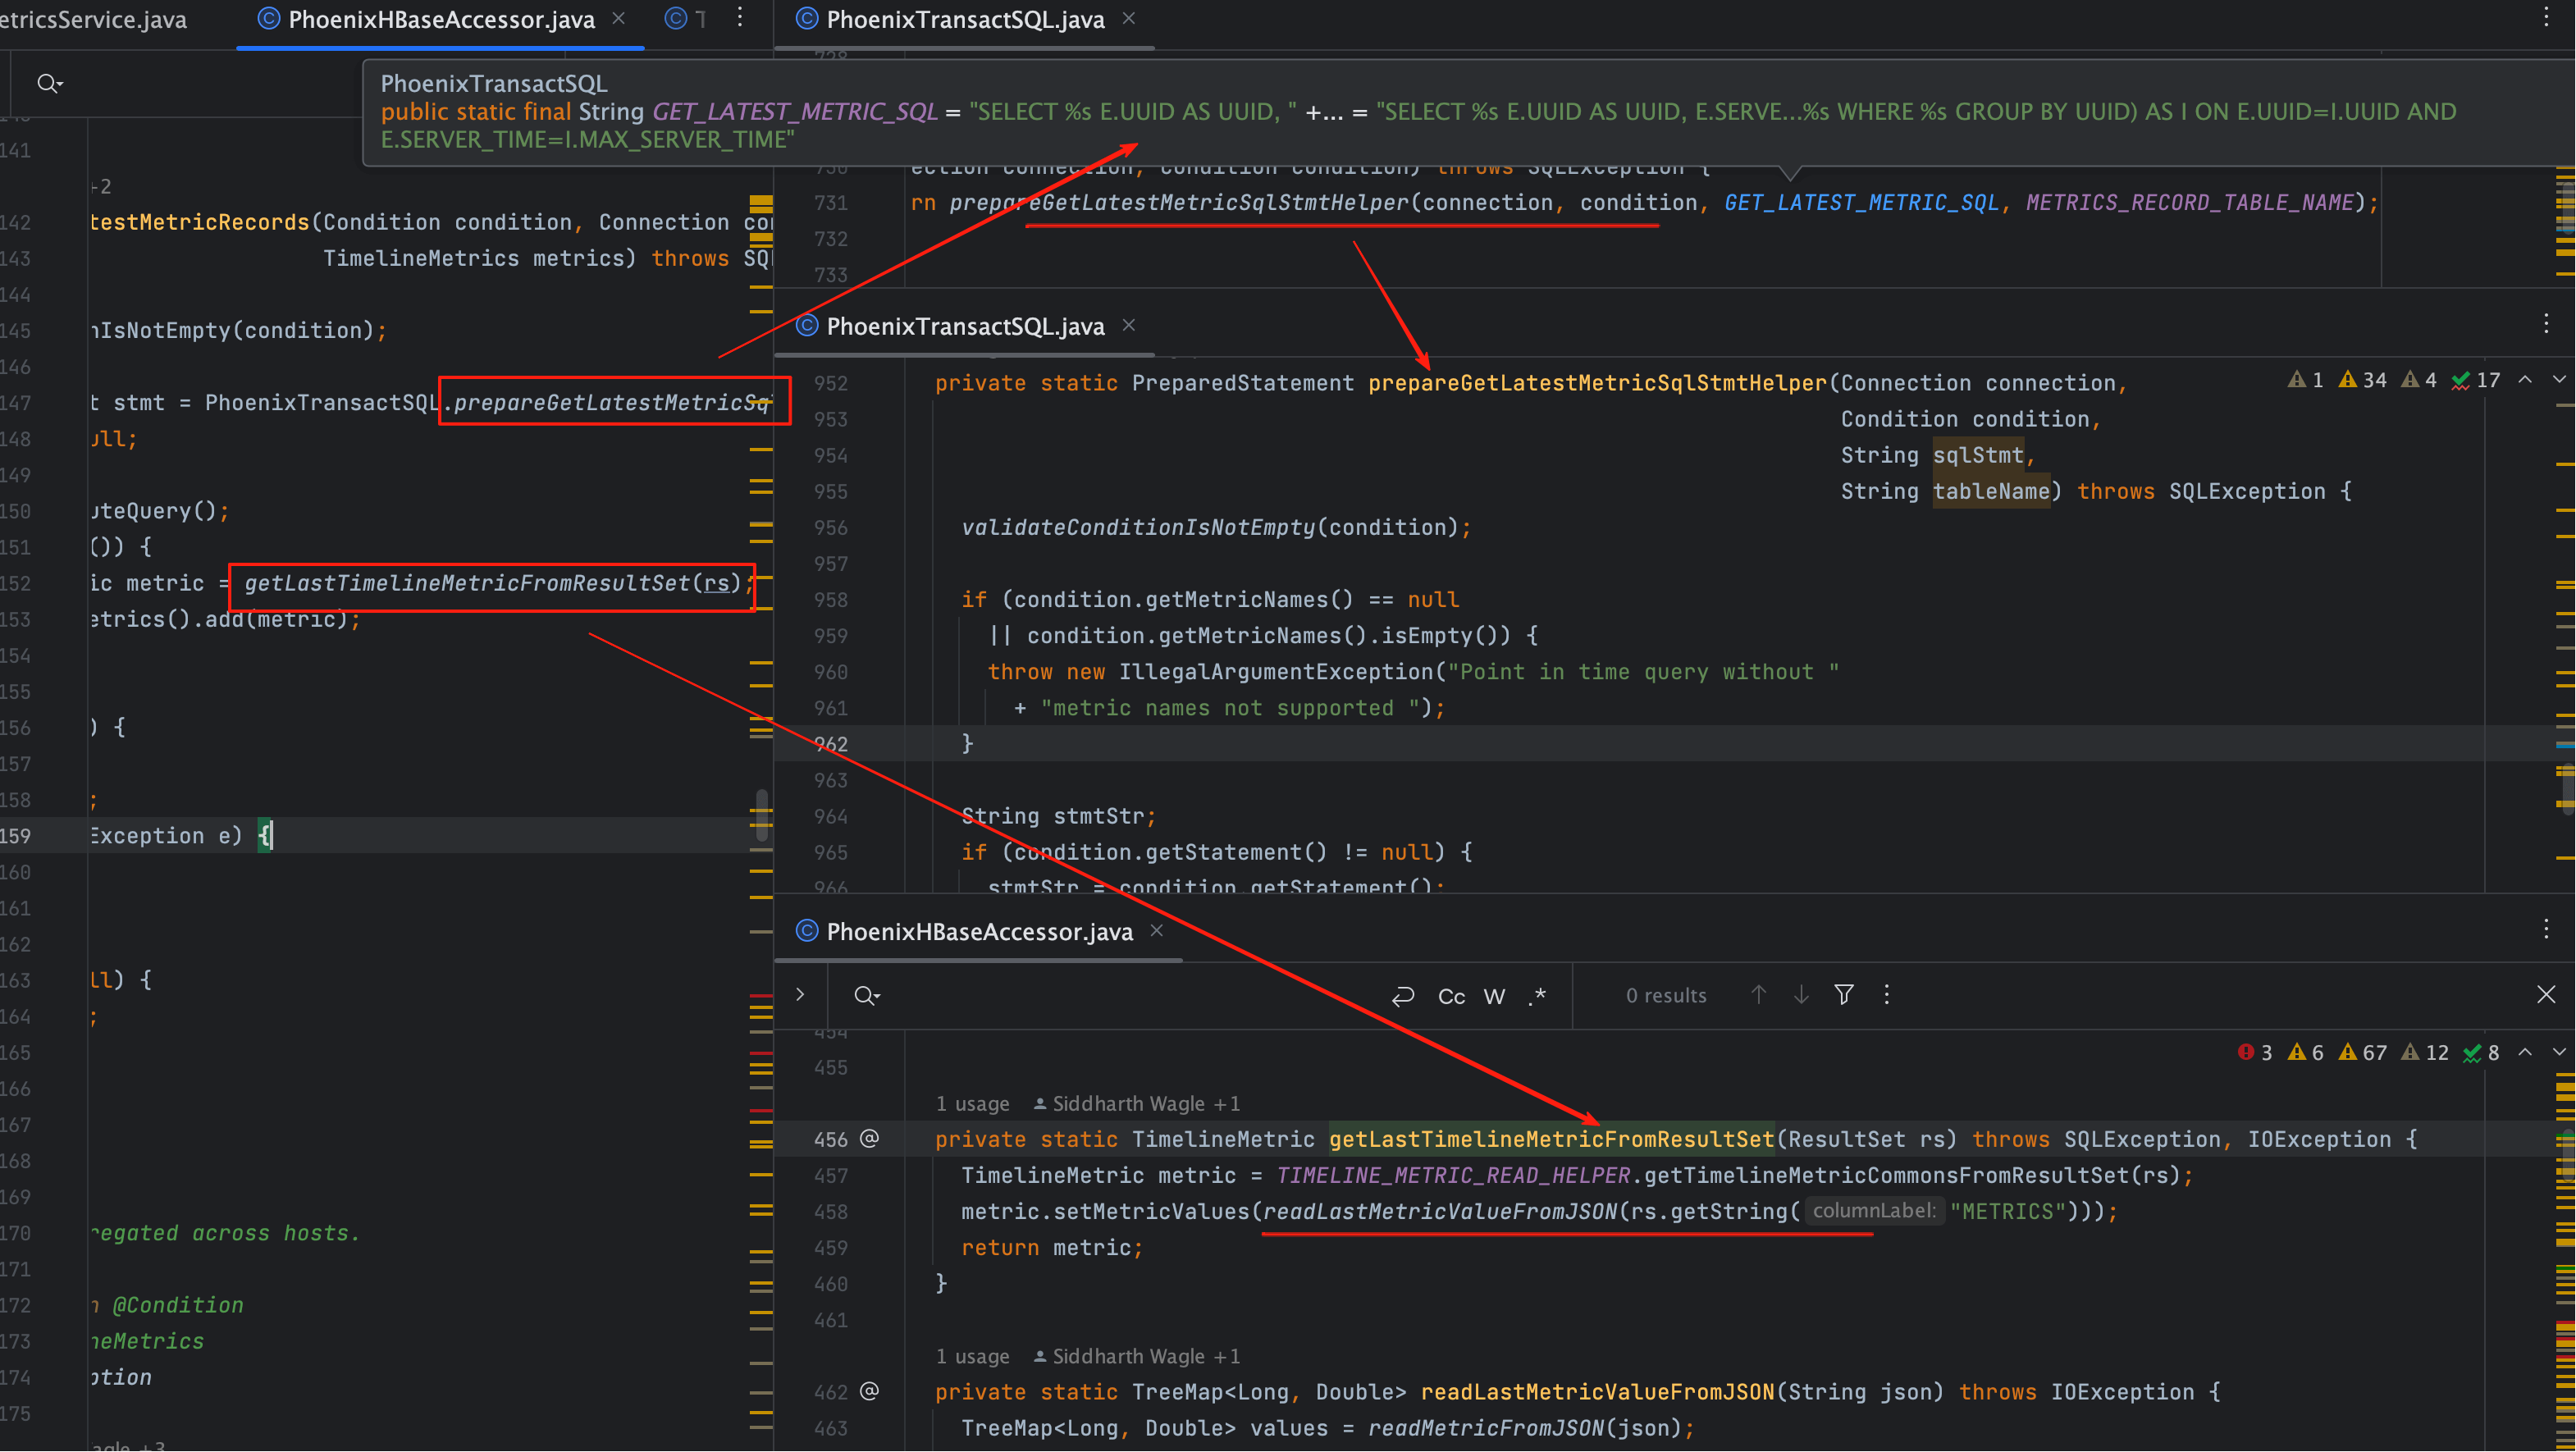Go to next search occurrence
Screen dimensions: 2576x1452
pos(1801,995)
